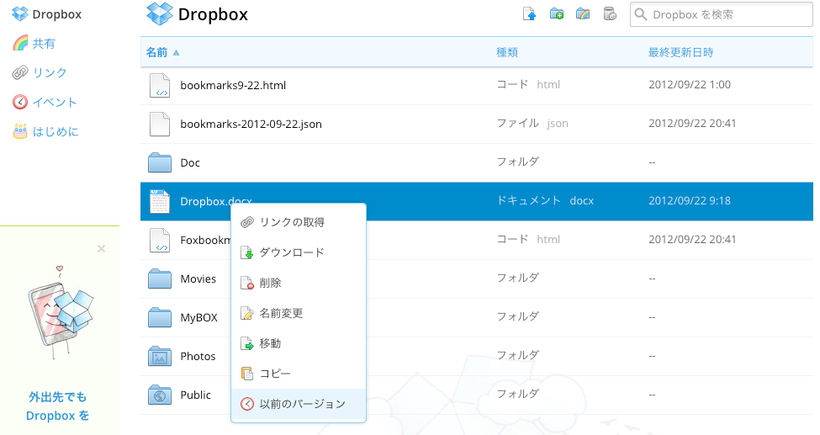
Task: Click the code file icon of Foxbookmark row
Action: tap(160, 240)
